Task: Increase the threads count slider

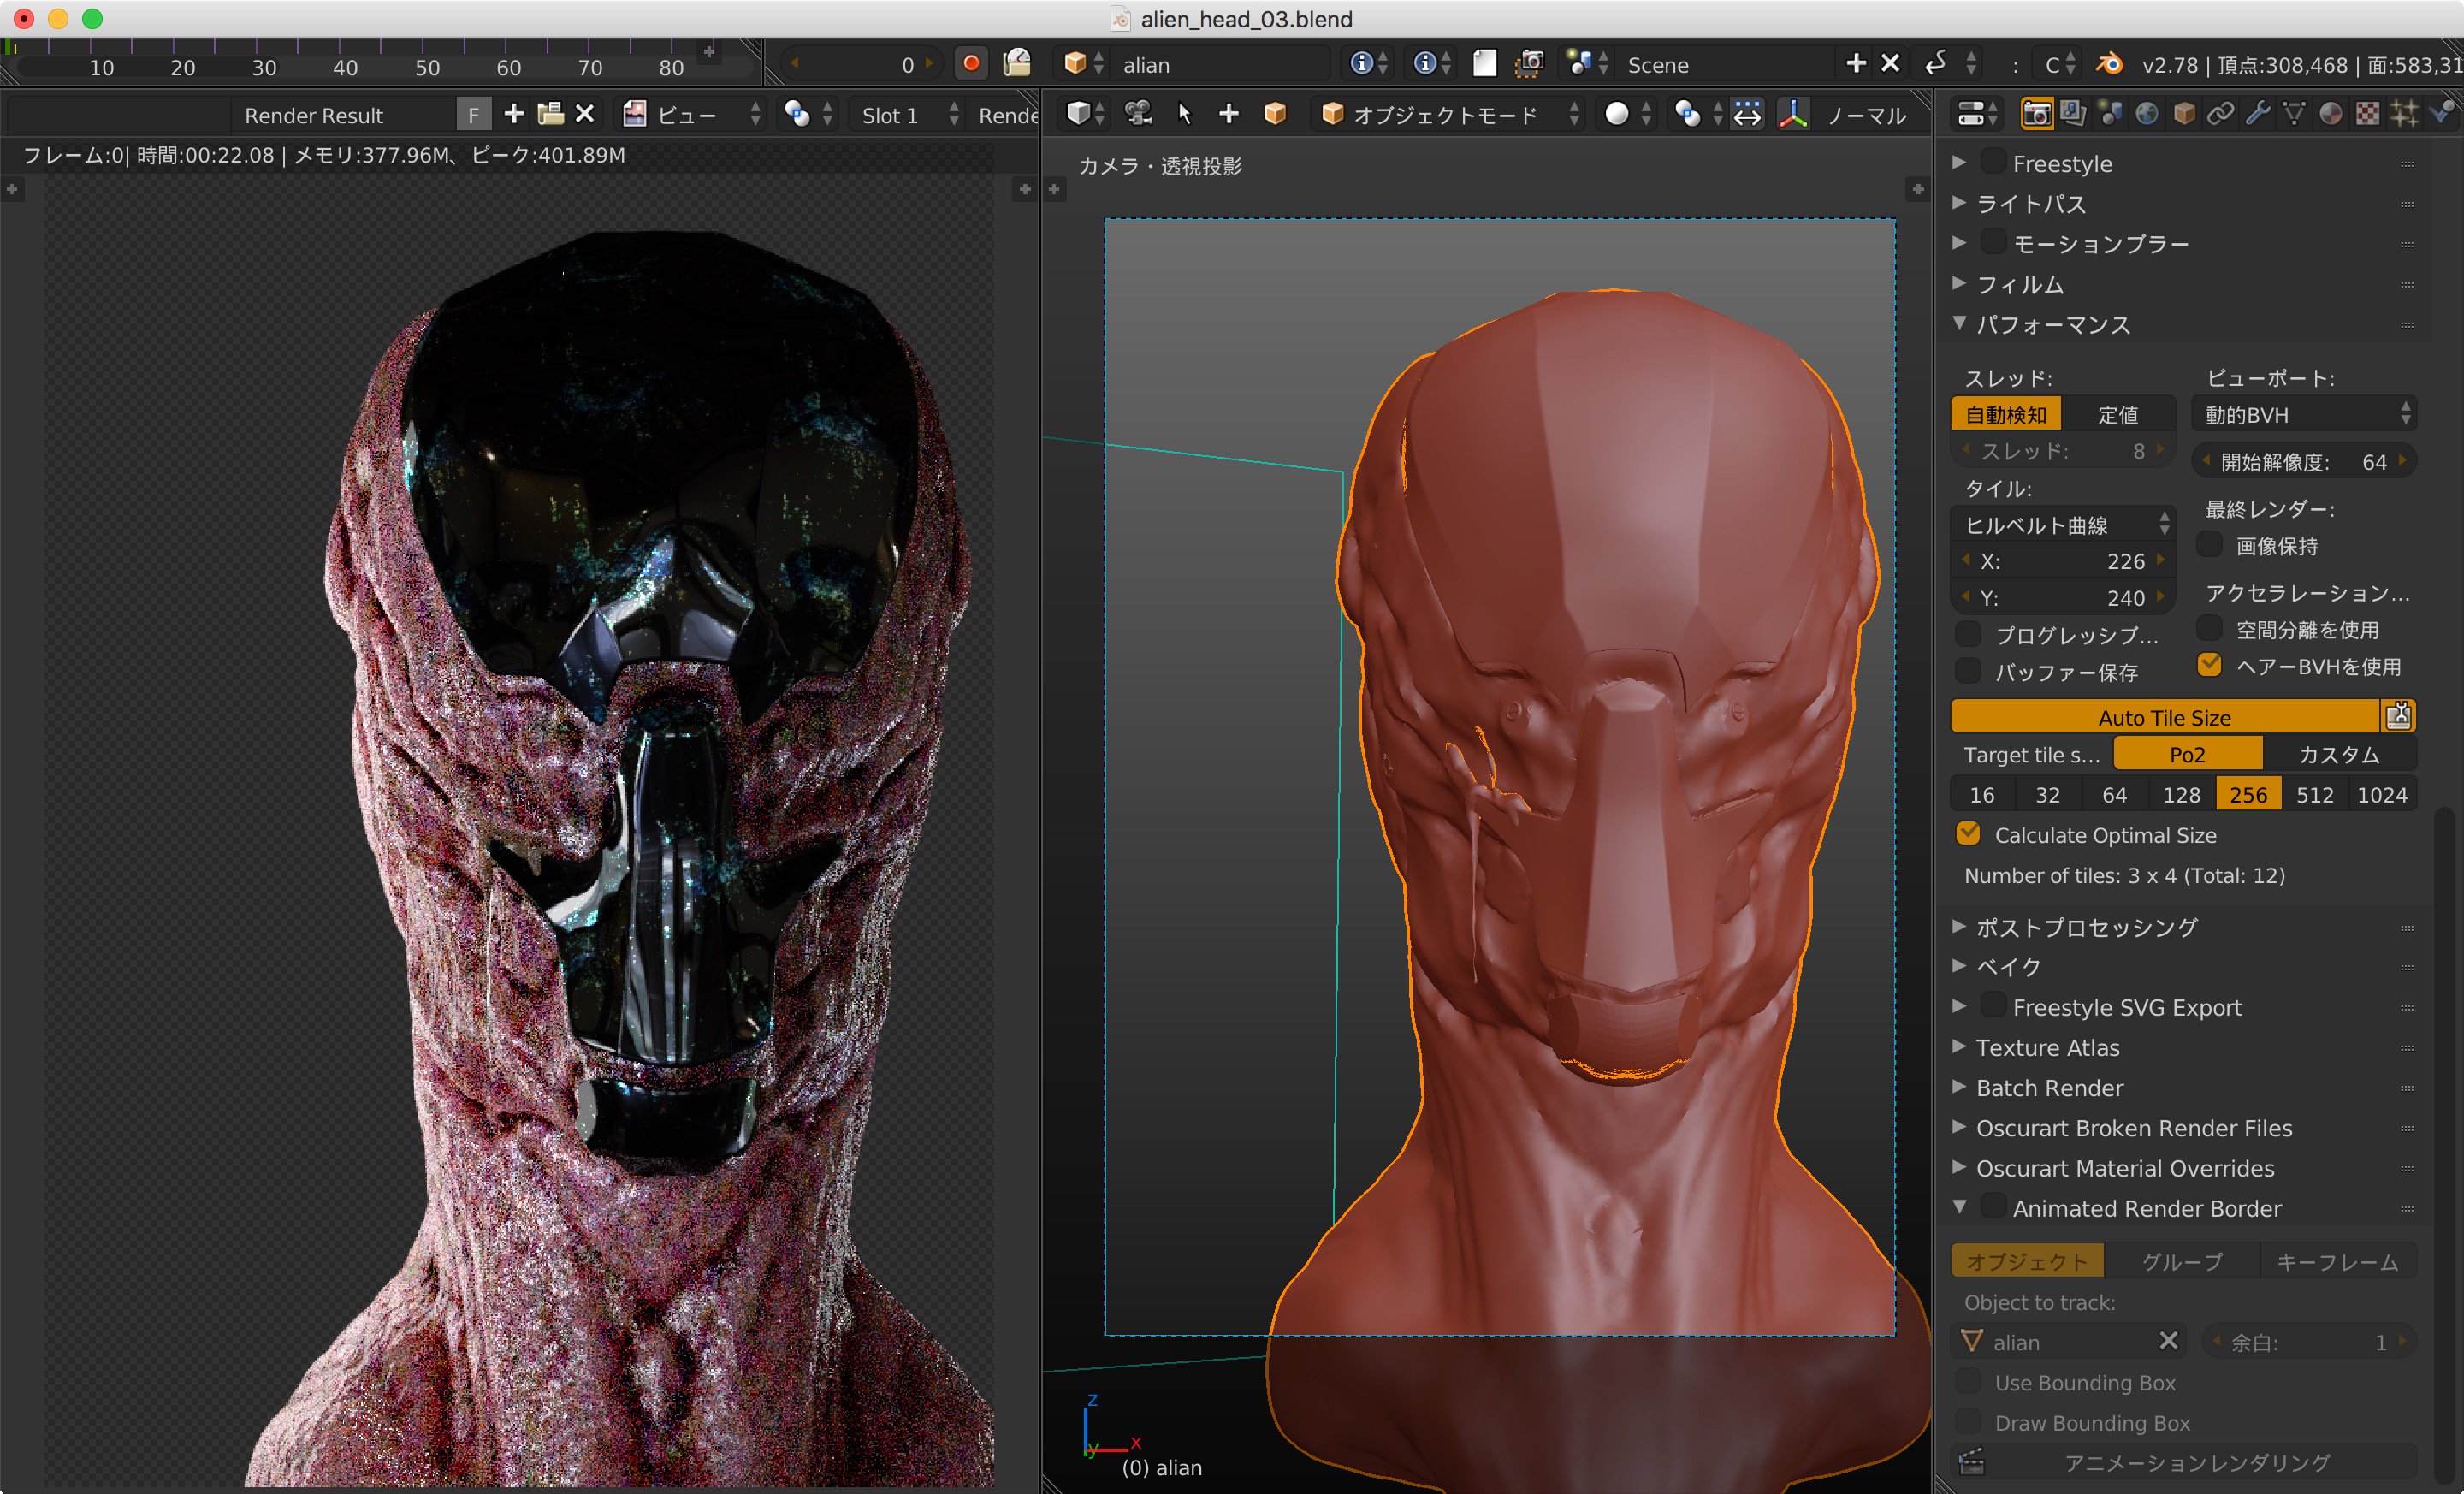Action: click(x=2162, y=451)
